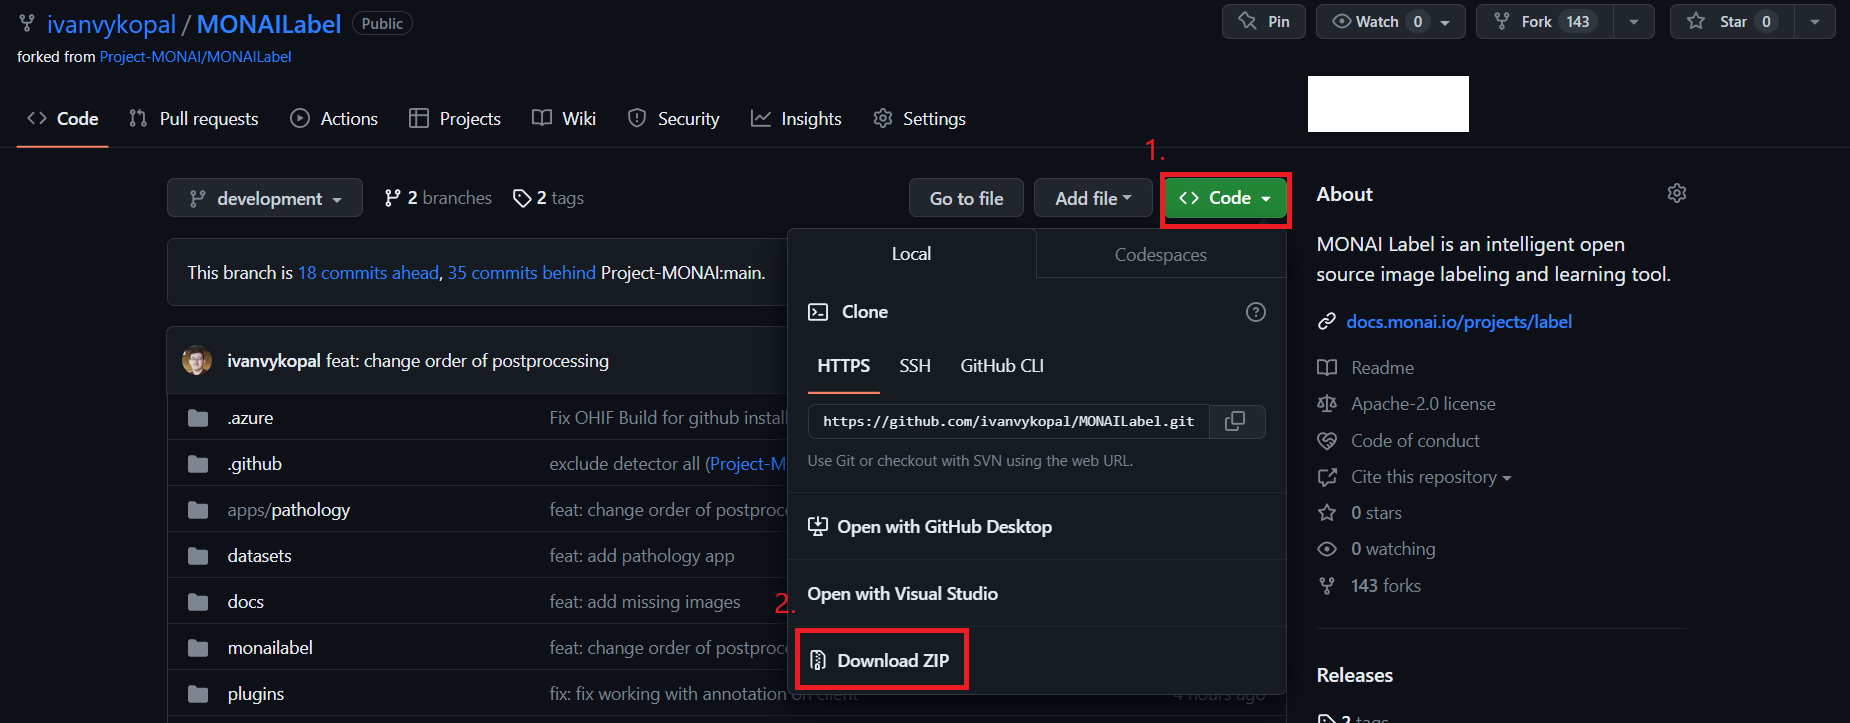Open the Wiki tab
The width and height of the screenshot is (1850, 723).
(x=564, y=118)
